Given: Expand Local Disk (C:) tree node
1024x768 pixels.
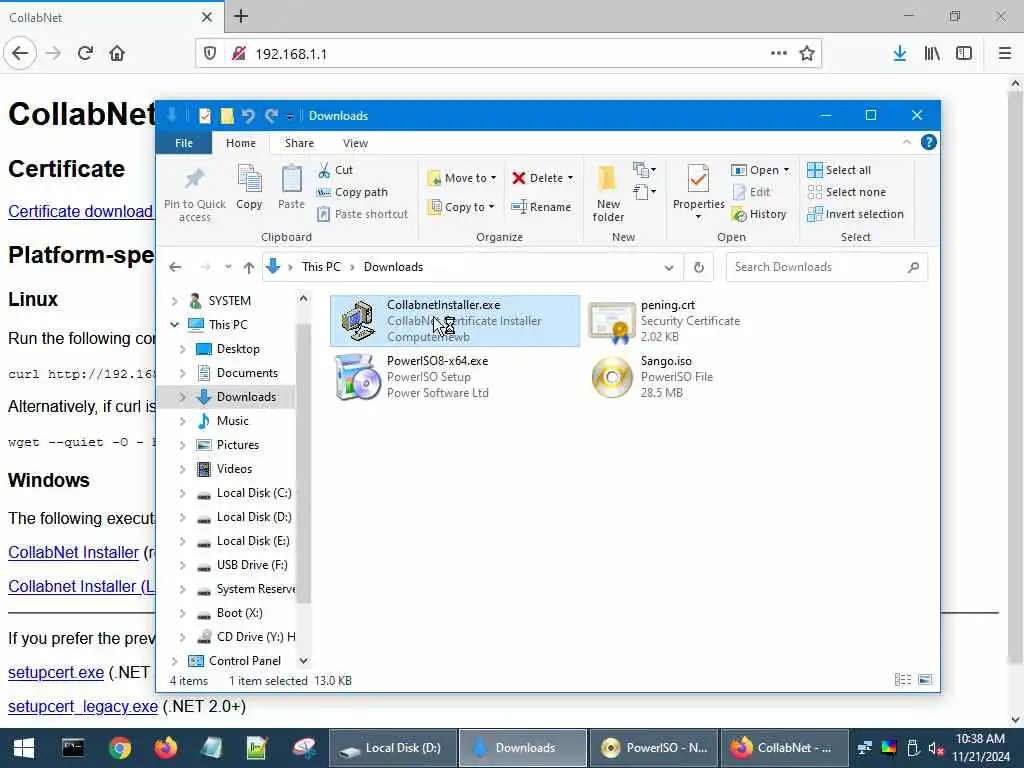Looking at the screenshot, I should [182, 493].
